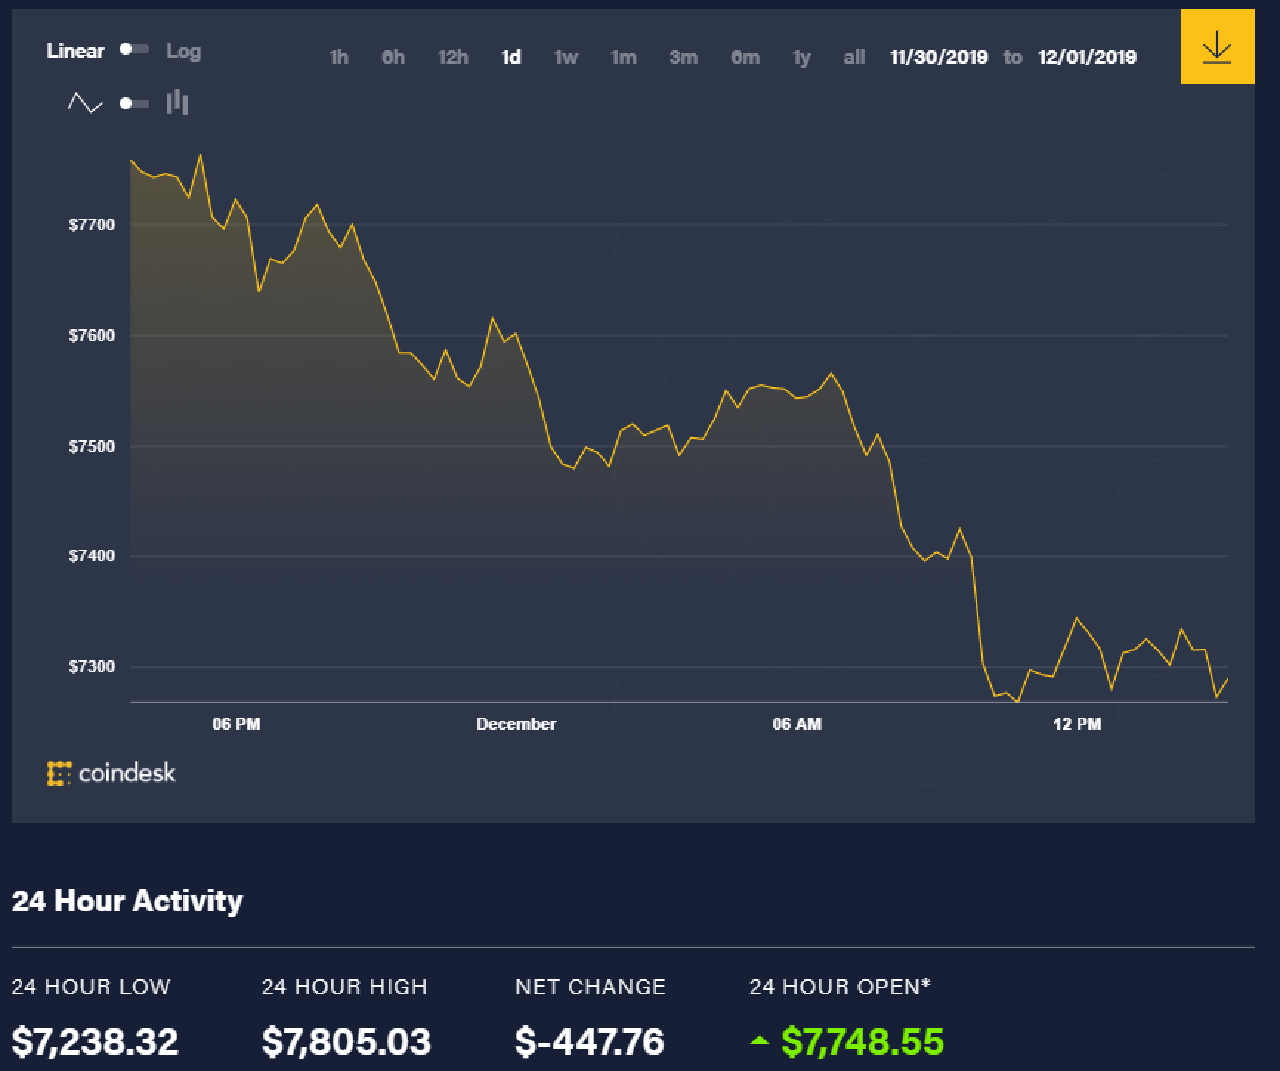This screenshot has width=1280, height=1071.
Task: Show the 6m time range
Action: click(745, 57)
